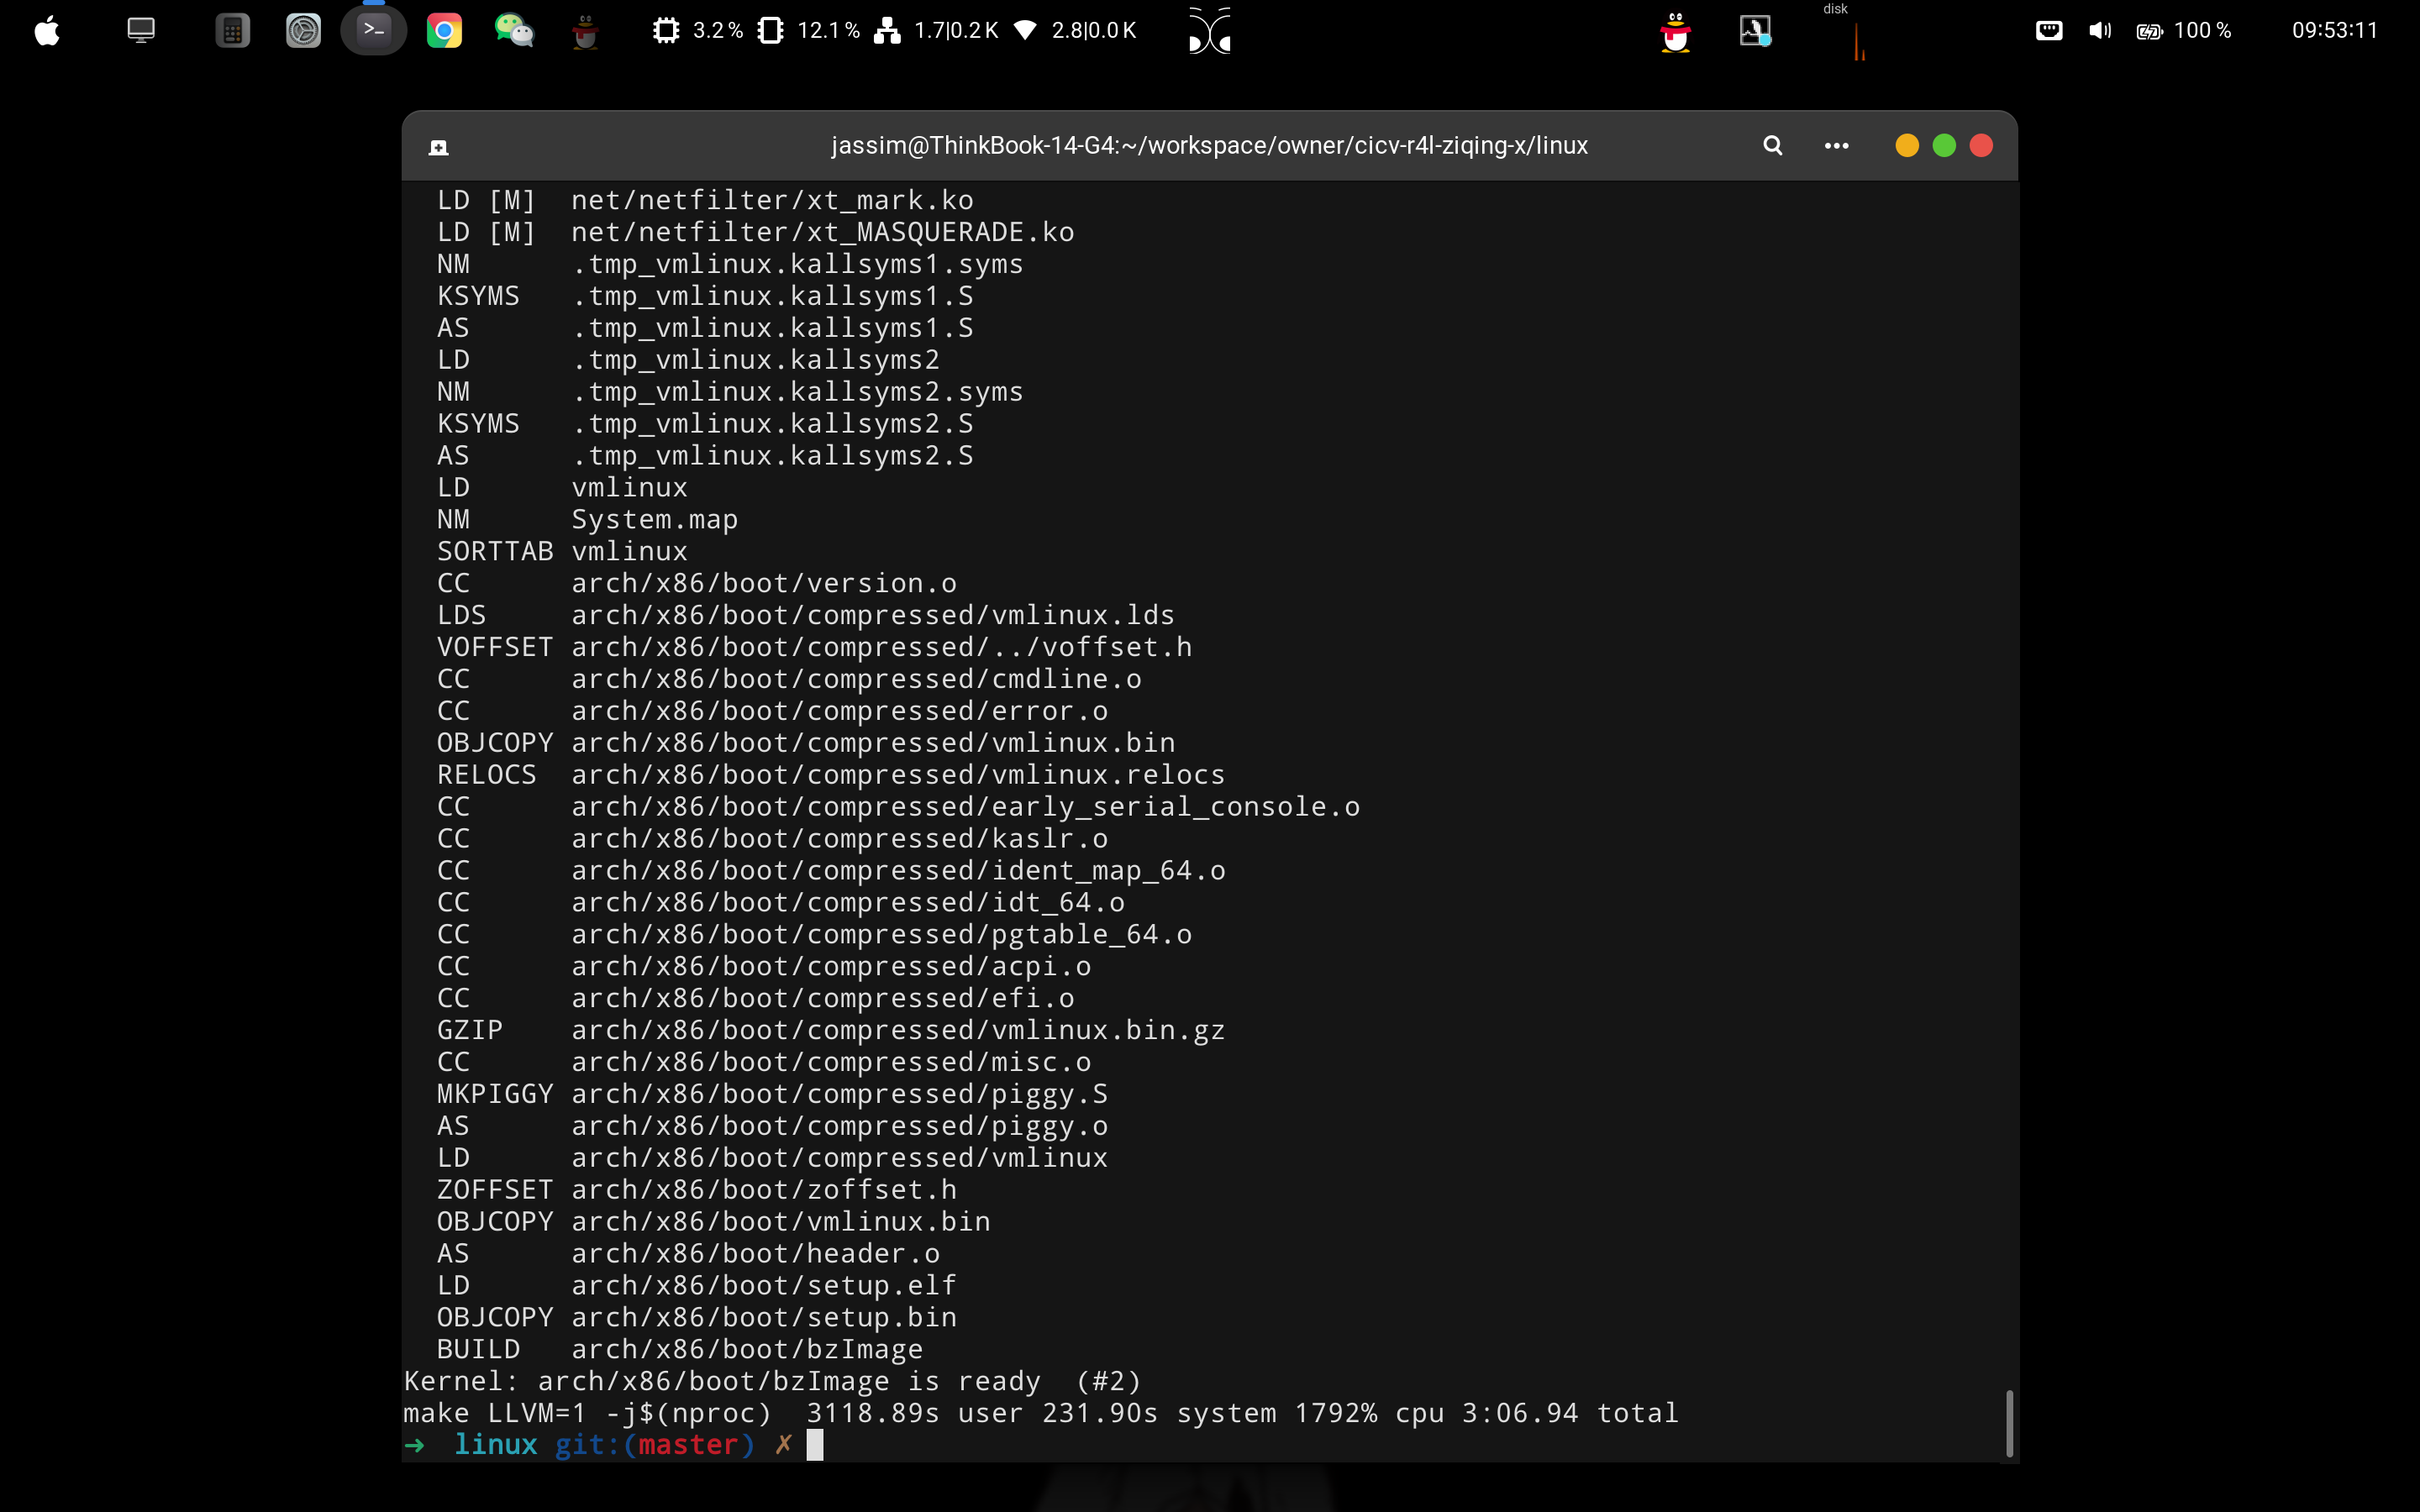Click the Apple logo launcher menu
The height and width of the screenshot is (1512, 2420).
47,31
